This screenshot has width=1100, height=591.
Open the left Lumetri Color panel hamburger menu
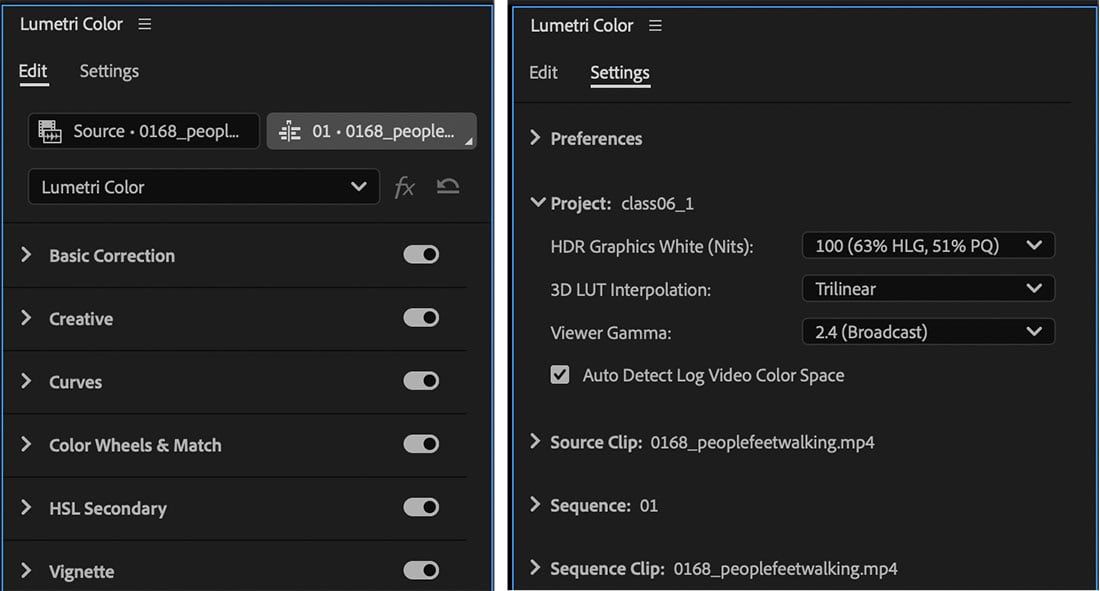[145, 25]
